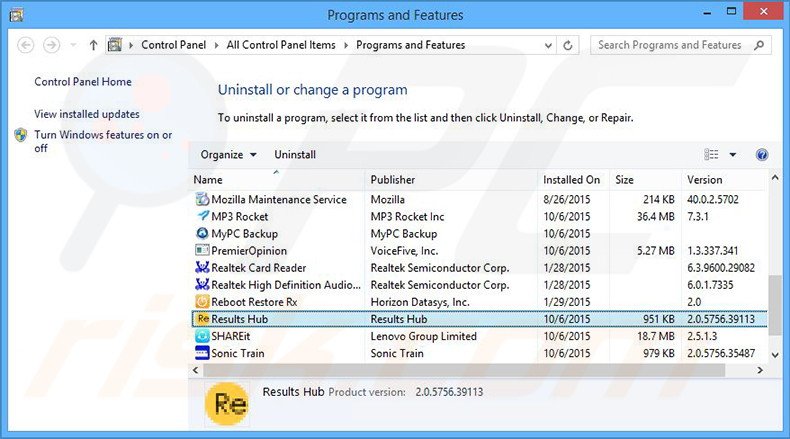Click the MP3 Rocket program icon

pos(202,216)
